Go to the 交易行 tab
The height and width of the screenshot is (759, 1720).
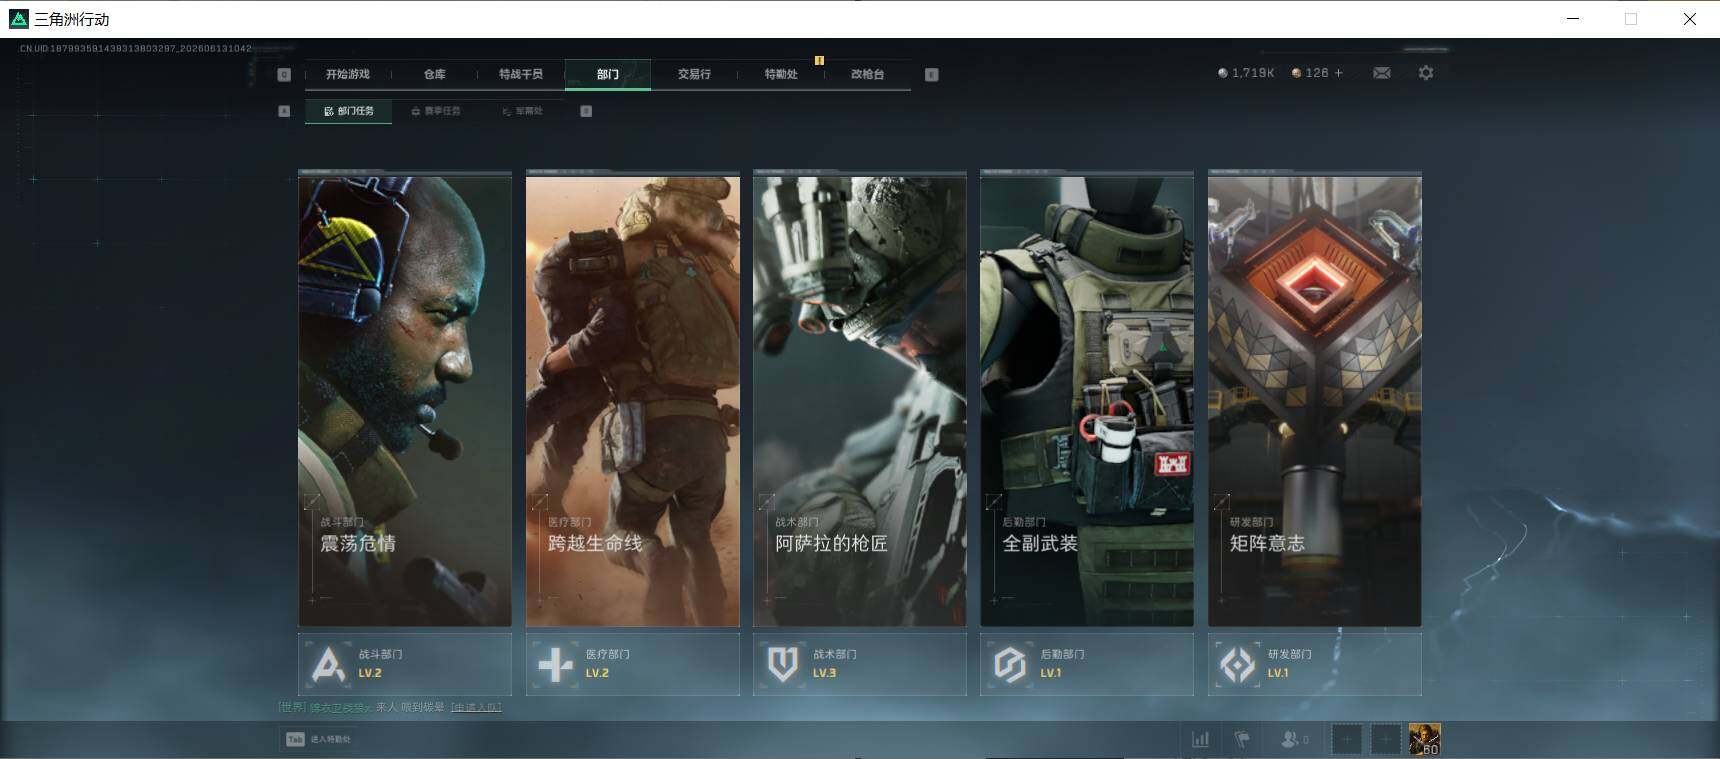694,74
